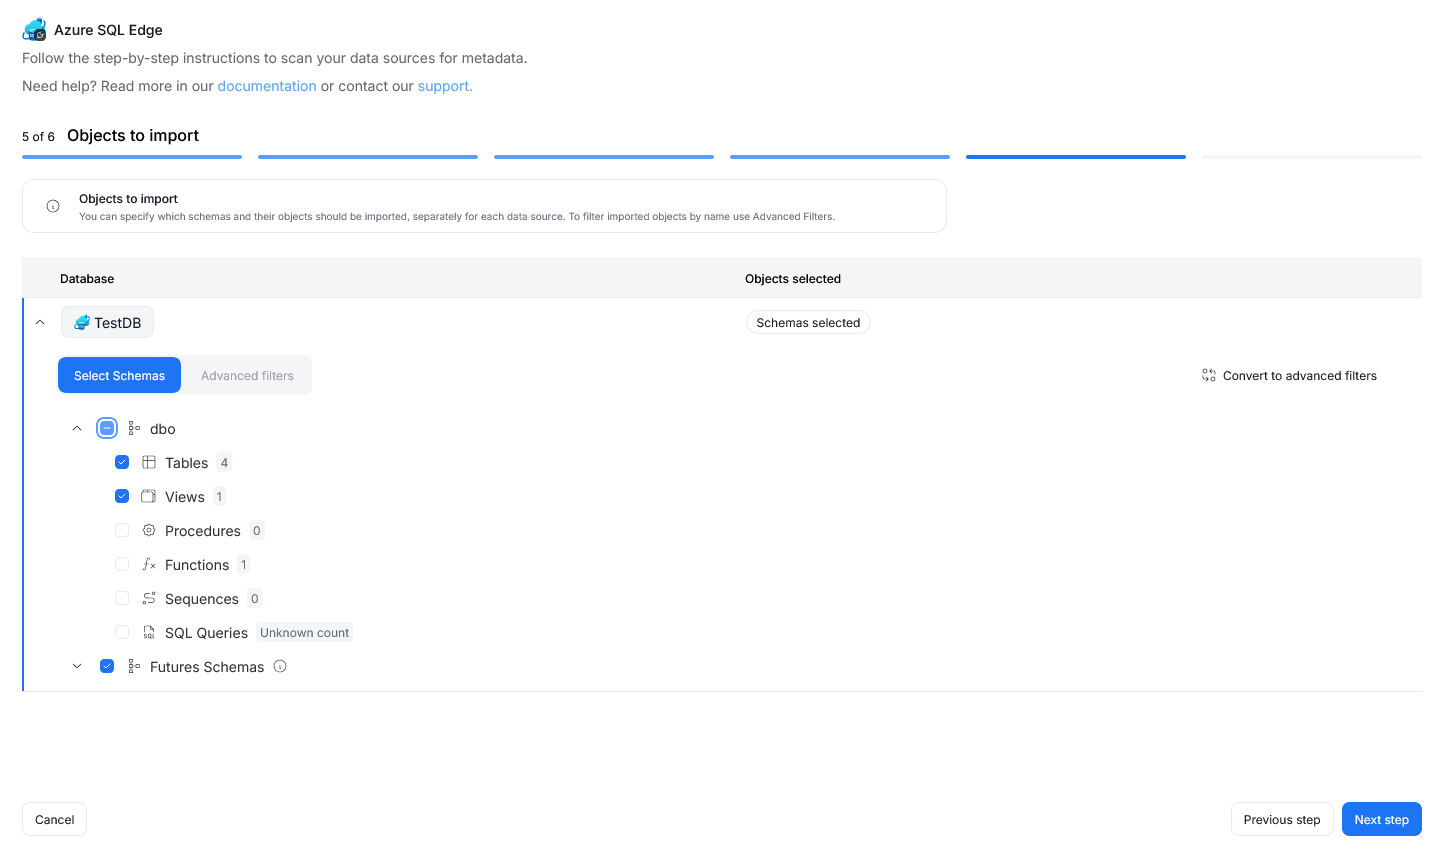Enable the Functions checkbox

(x=122, y=564)
